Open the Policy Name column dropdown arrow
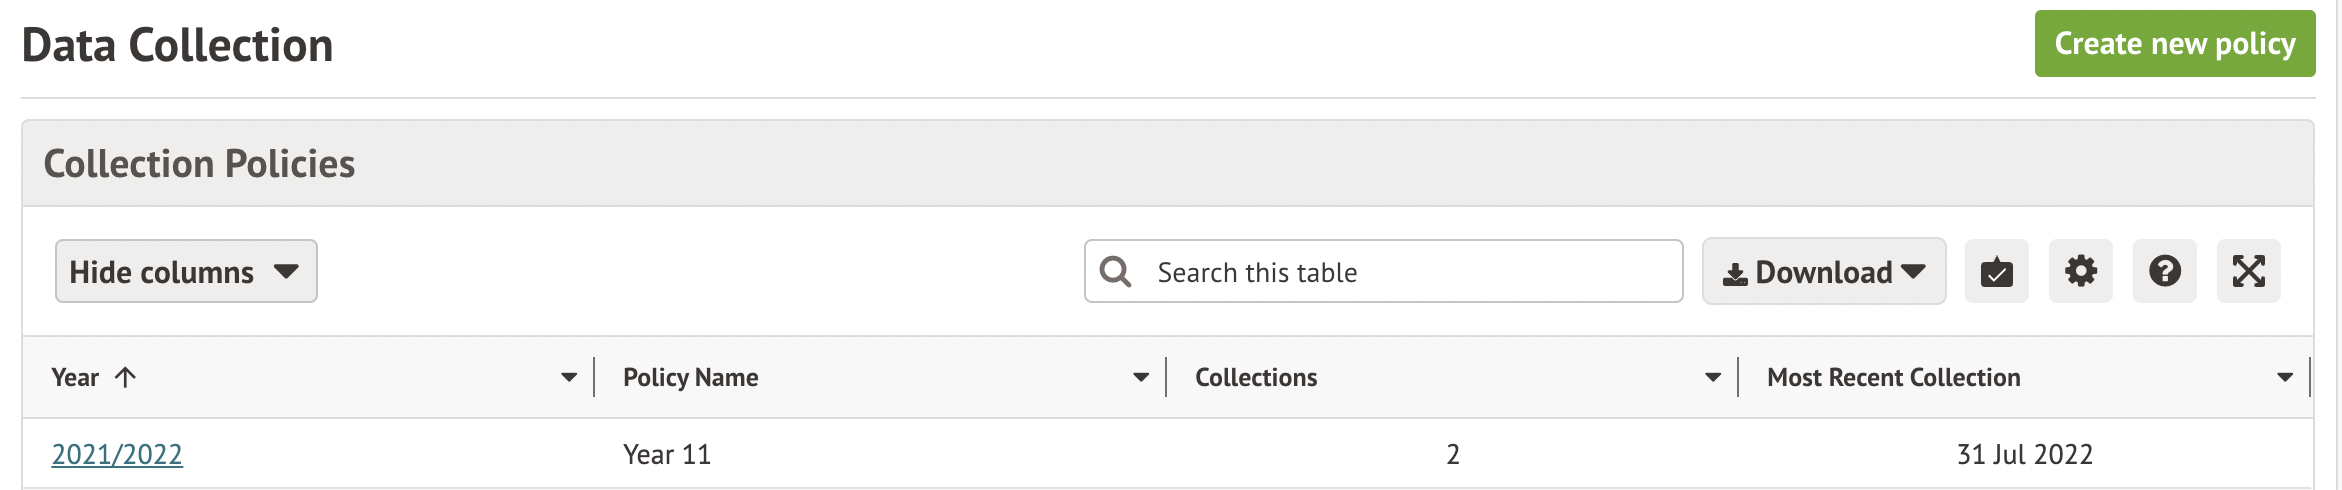The image size is (2342, 490). pyautogui.click(x=1141, y=377)
